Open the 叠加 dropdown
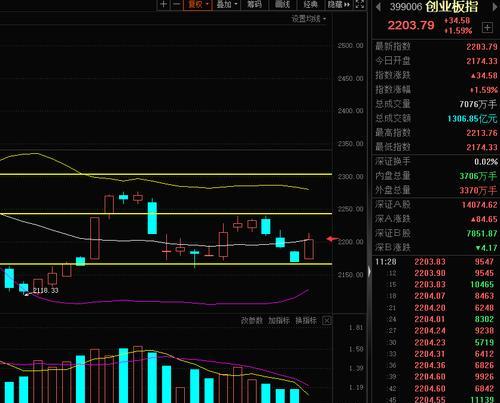 point(227,5)
